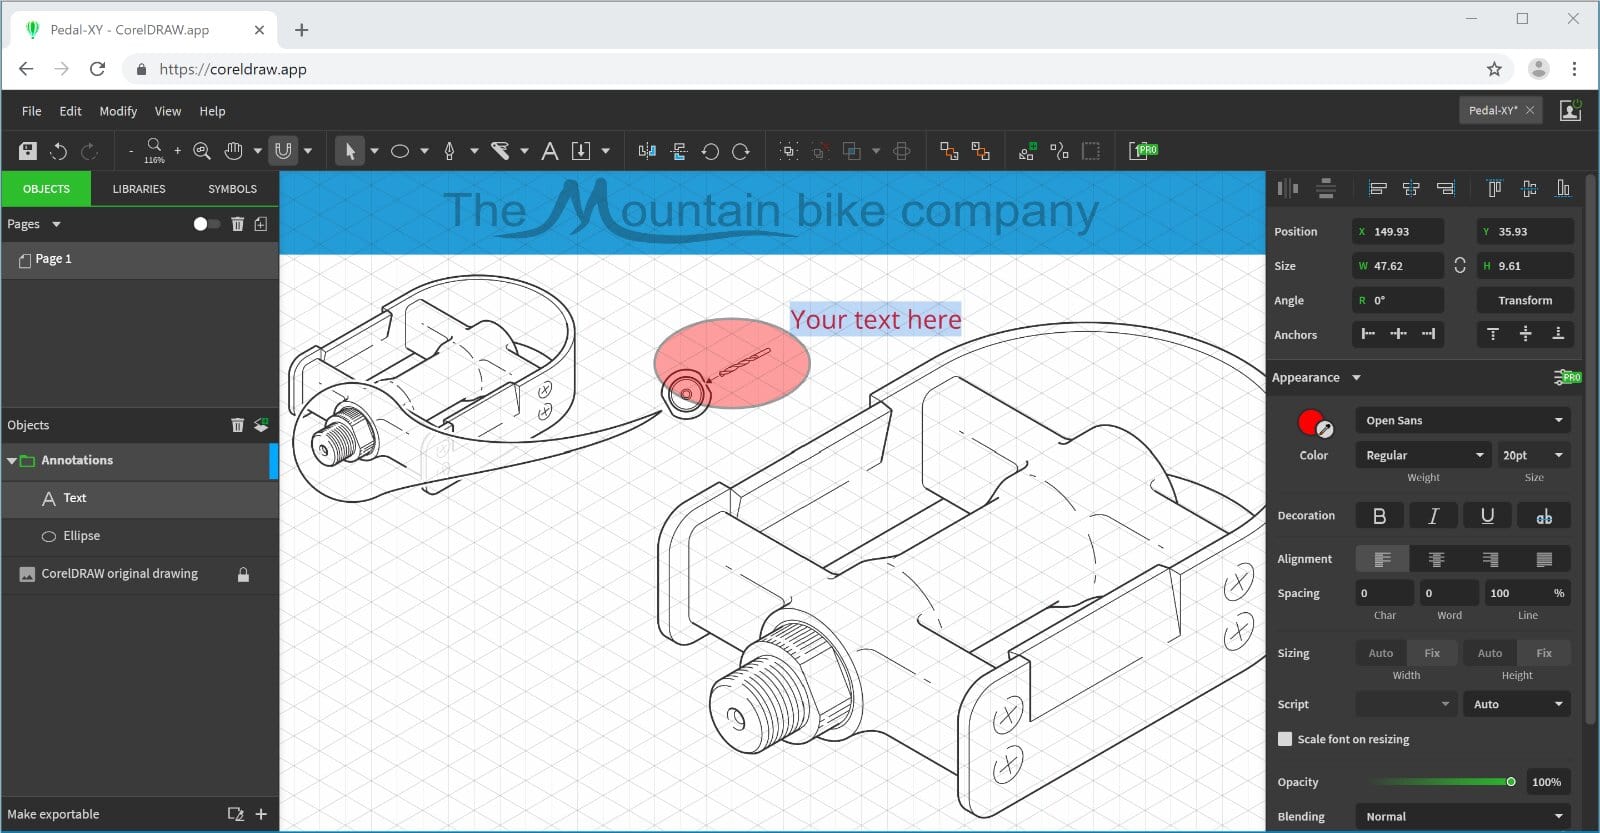This screenshot has width=1600, height=833.
Task: Select the Pan hand tool
Action: 233,151
